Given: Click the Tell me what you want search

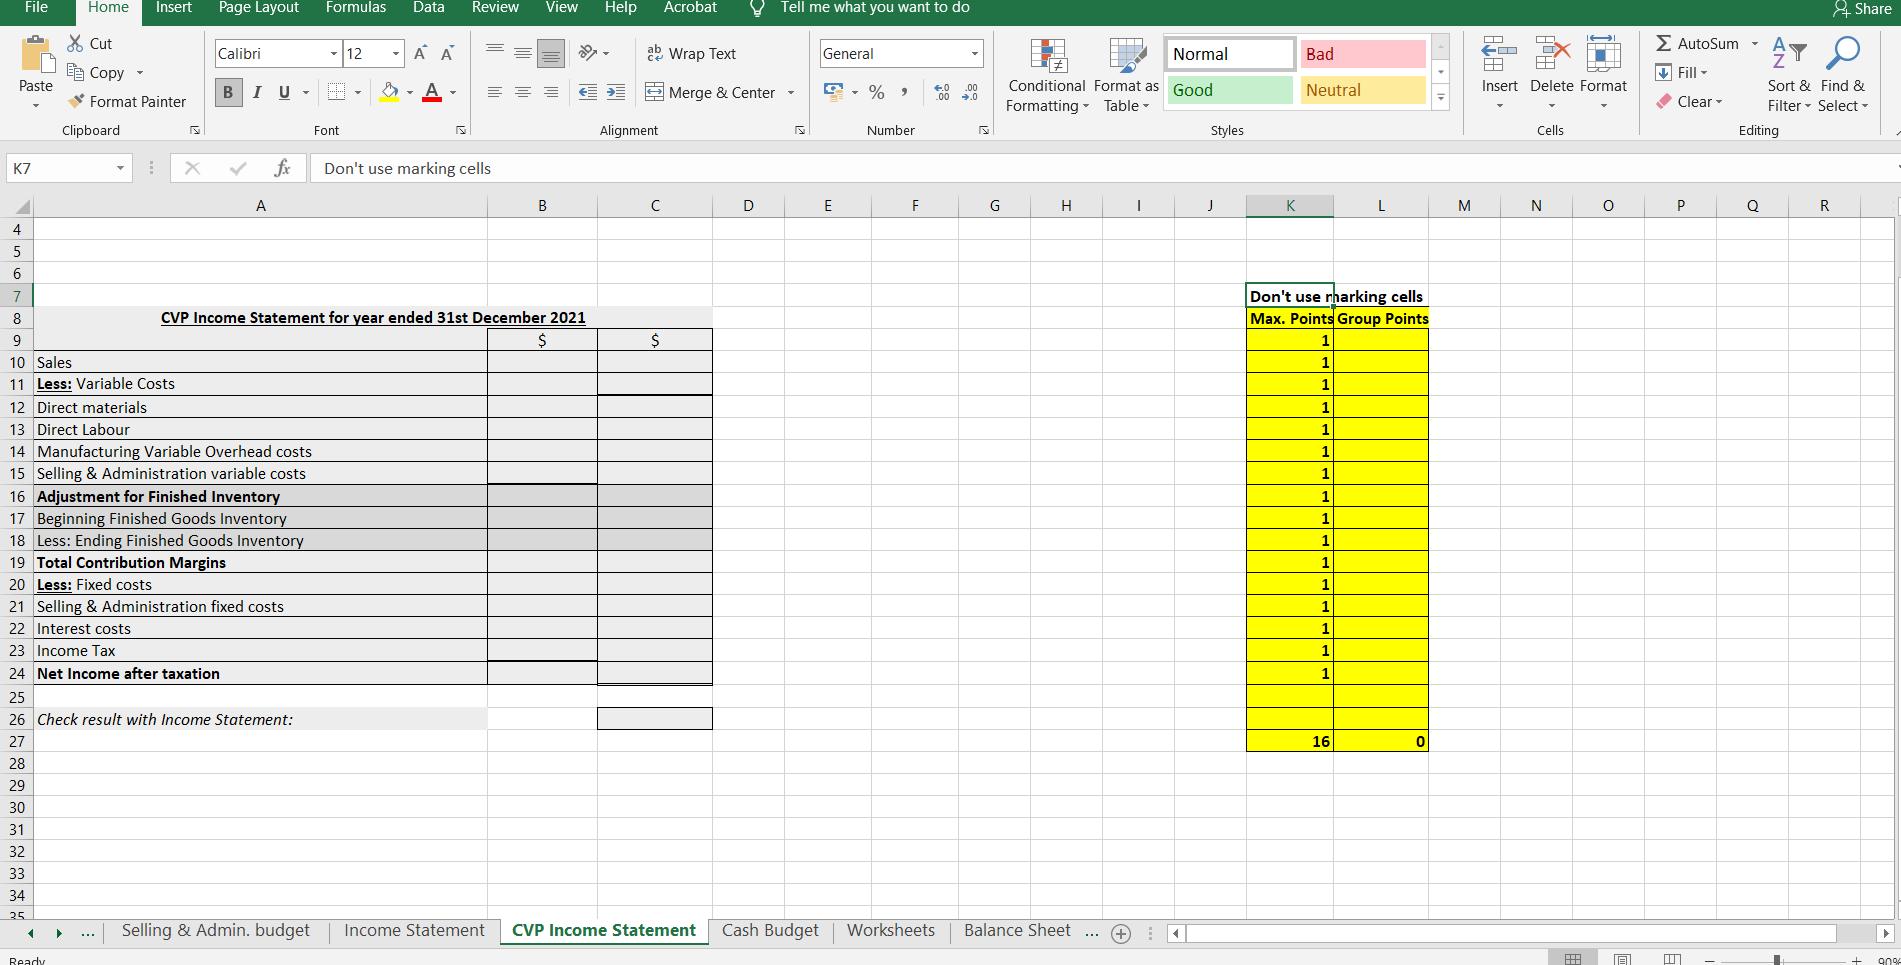Looking at the screenshot, I should coord(874,8).
